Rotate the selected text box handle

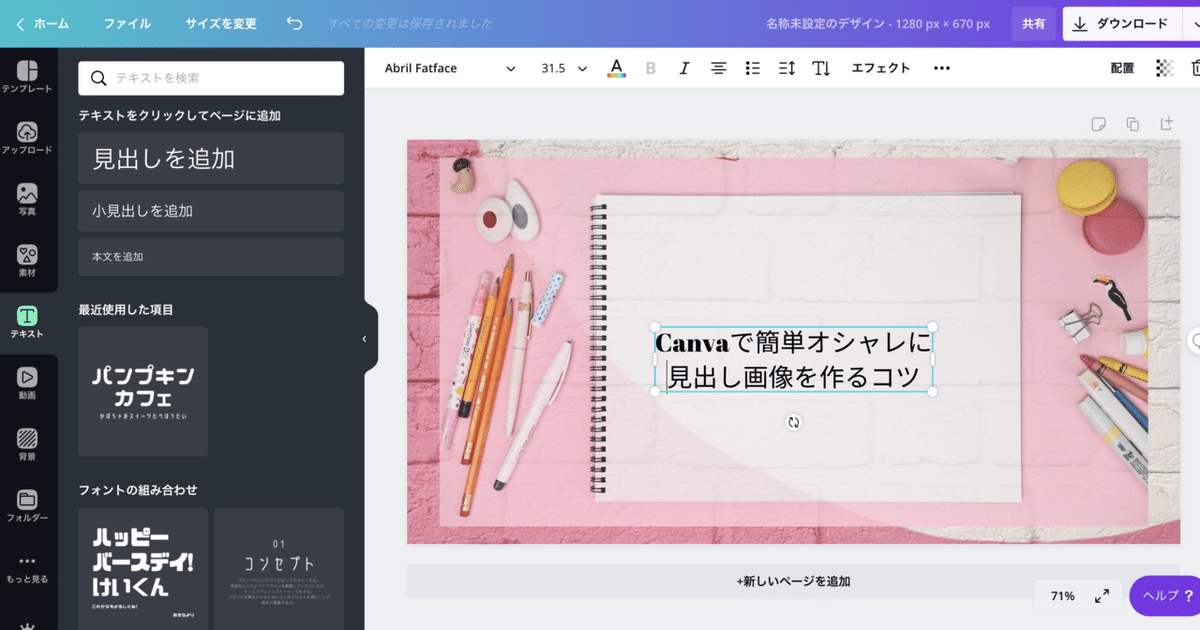pyautogui.click(x=793, y=422)
